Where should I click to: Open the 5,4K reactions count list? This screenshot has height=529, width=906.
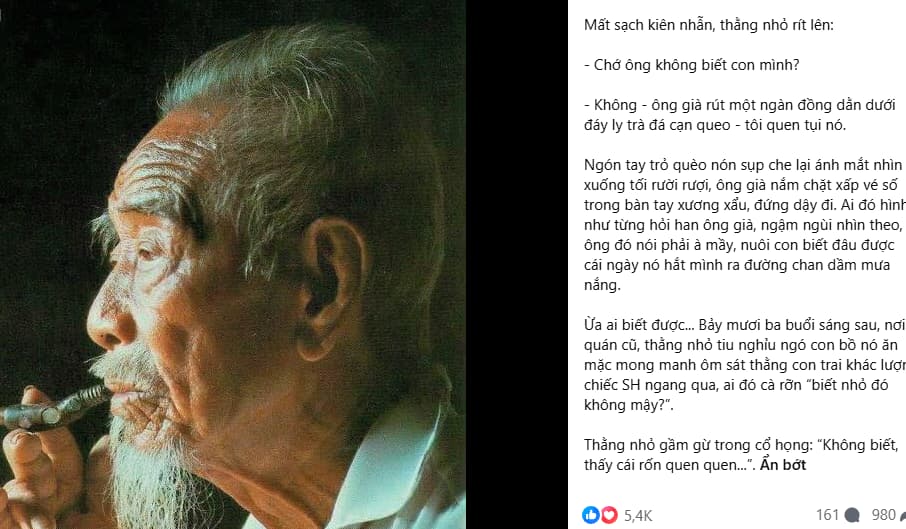coord(638,515)
